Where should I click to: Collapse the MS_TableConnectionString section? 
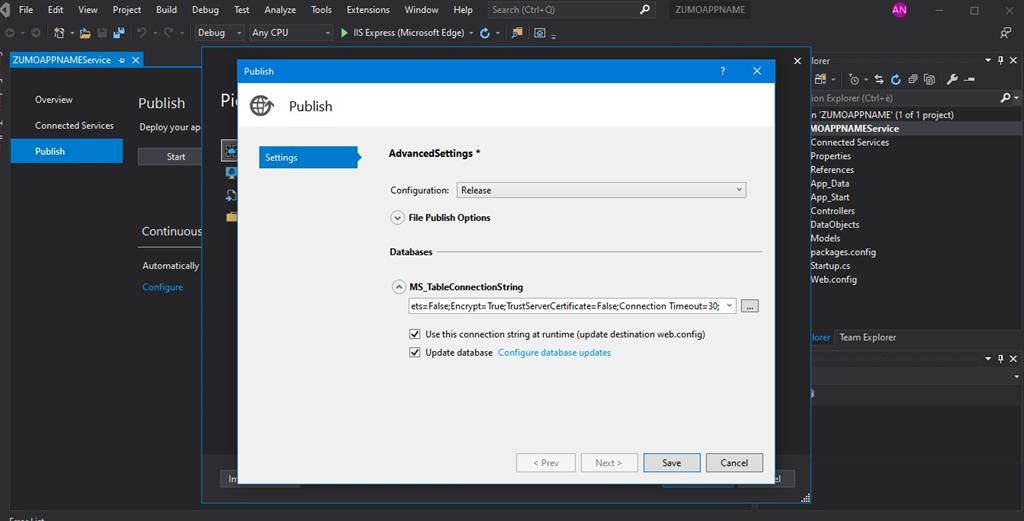(397, 287)
